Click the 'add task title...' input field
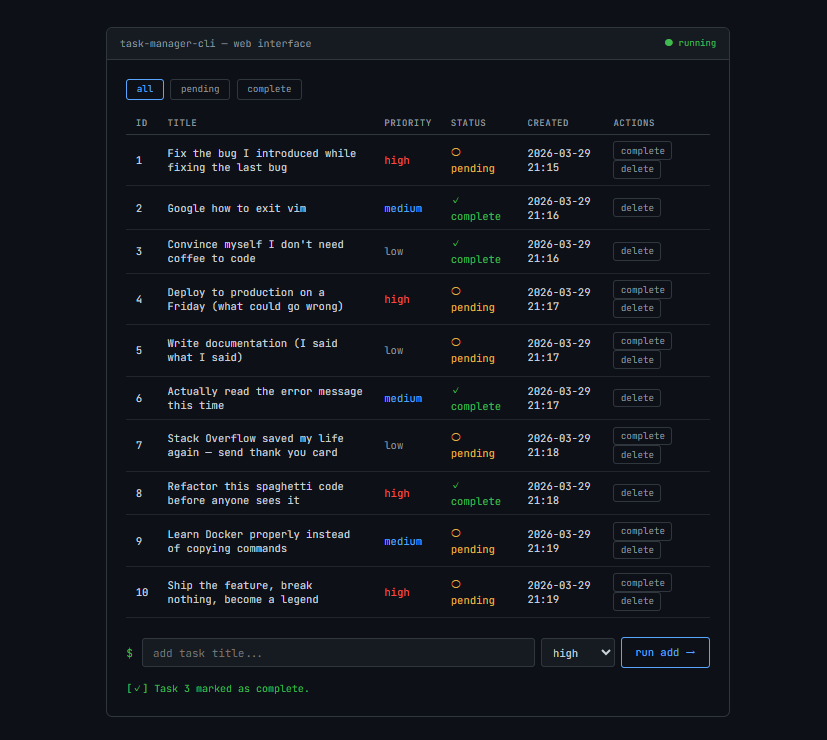This screenshot has height=740, width=827. click(x=340, y=652)
